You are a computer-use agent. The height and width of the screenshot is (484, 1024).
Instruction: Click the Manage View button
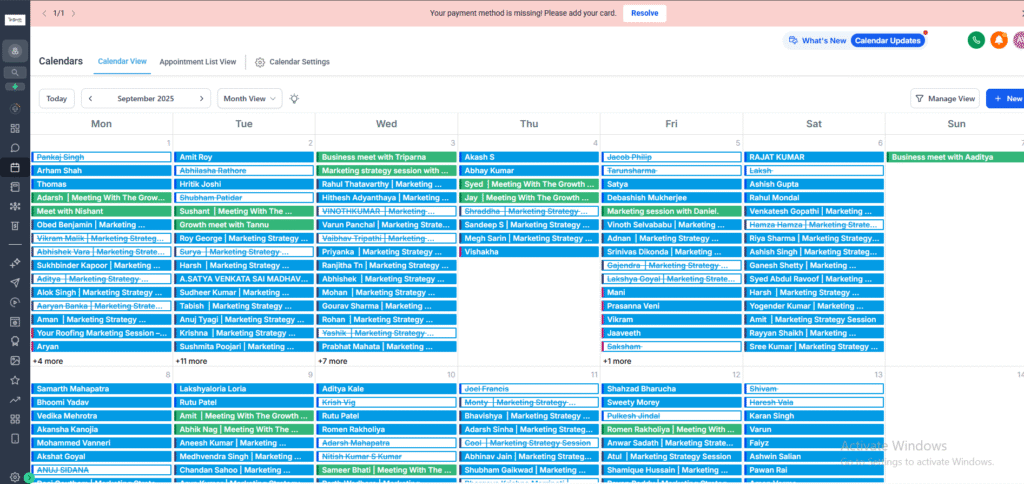[944, 98]
